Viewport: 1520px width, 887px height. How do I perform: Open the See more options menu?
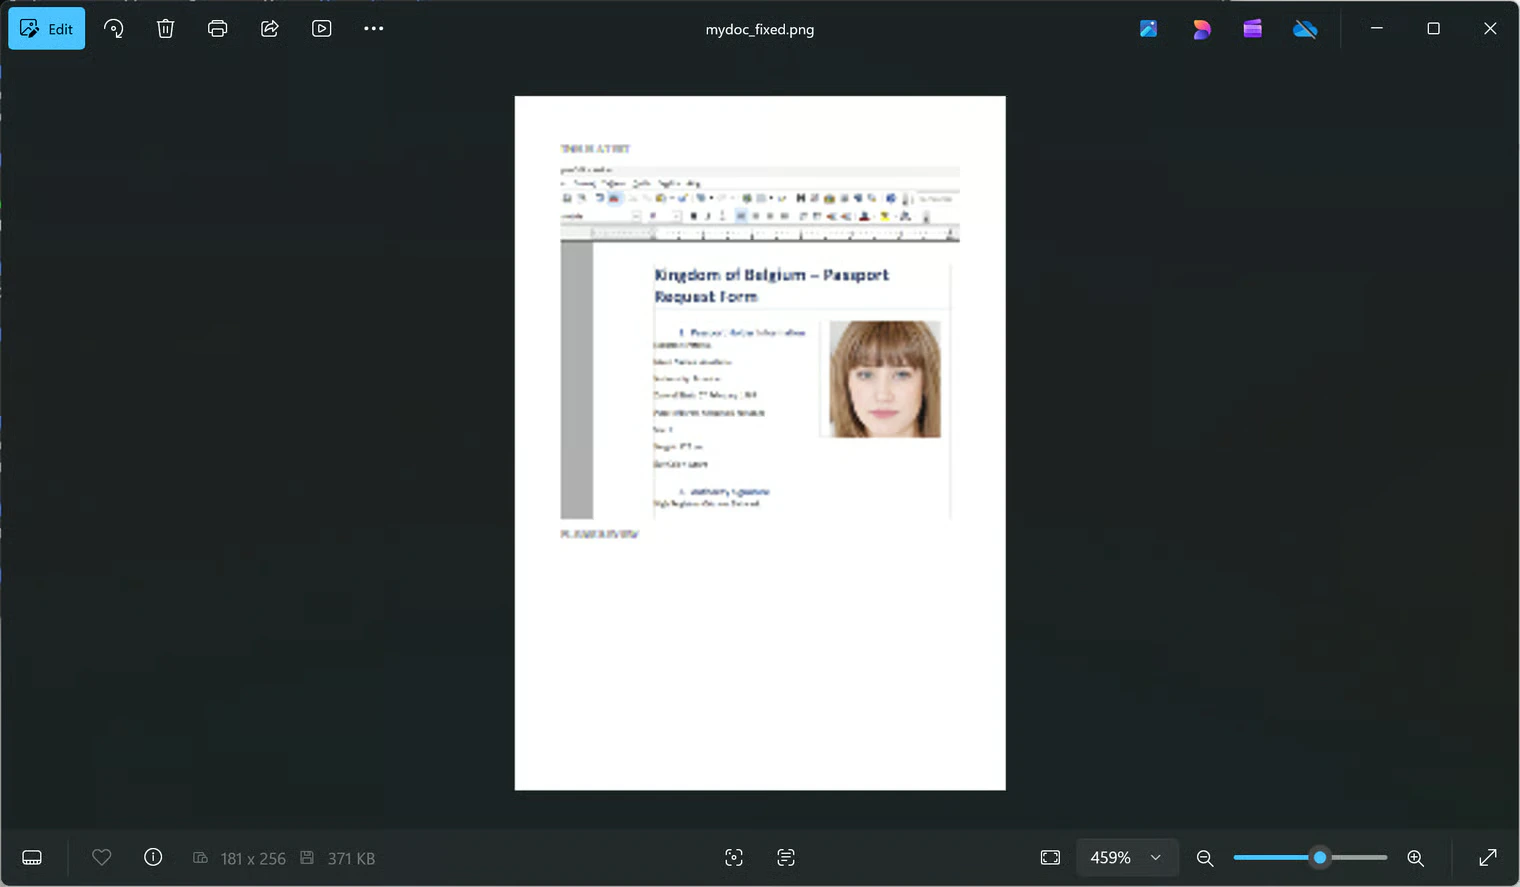tap(374, 29)
